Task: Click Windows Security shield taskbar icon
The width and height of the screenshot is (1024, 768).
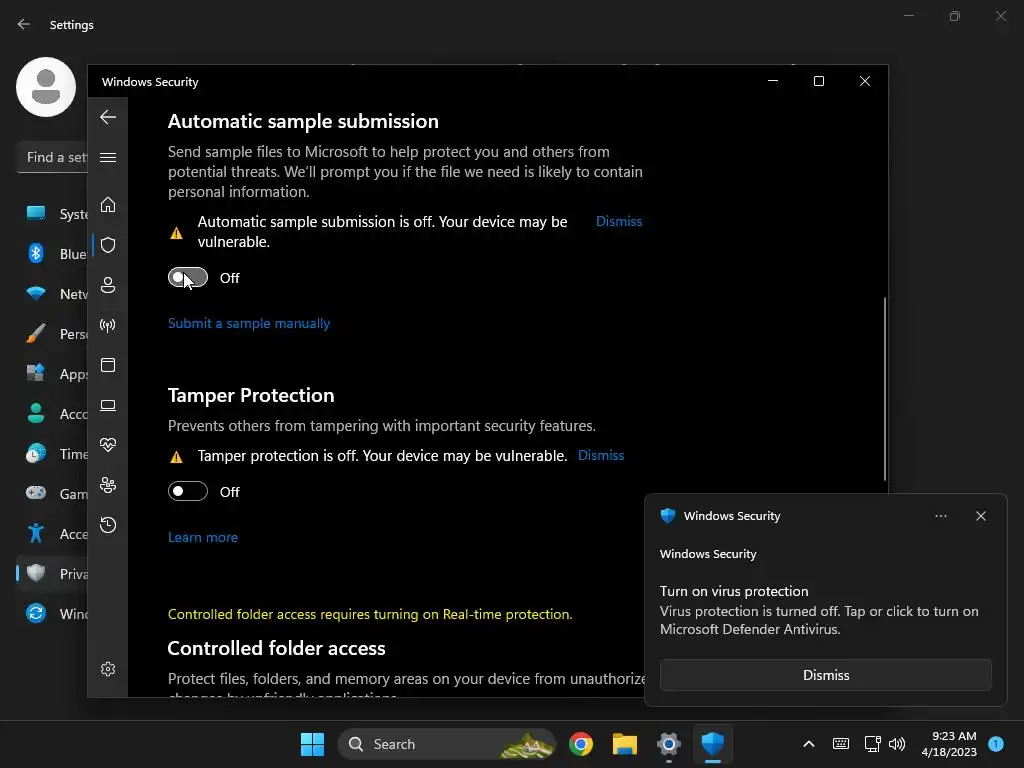Action: coord(712,744)
